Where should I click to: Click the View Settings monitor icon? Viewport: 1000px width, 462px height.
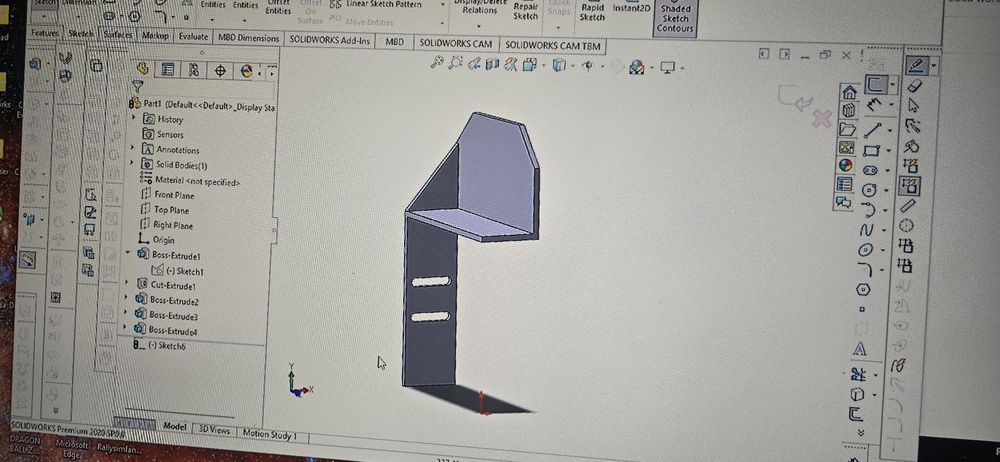click(668, 67)
